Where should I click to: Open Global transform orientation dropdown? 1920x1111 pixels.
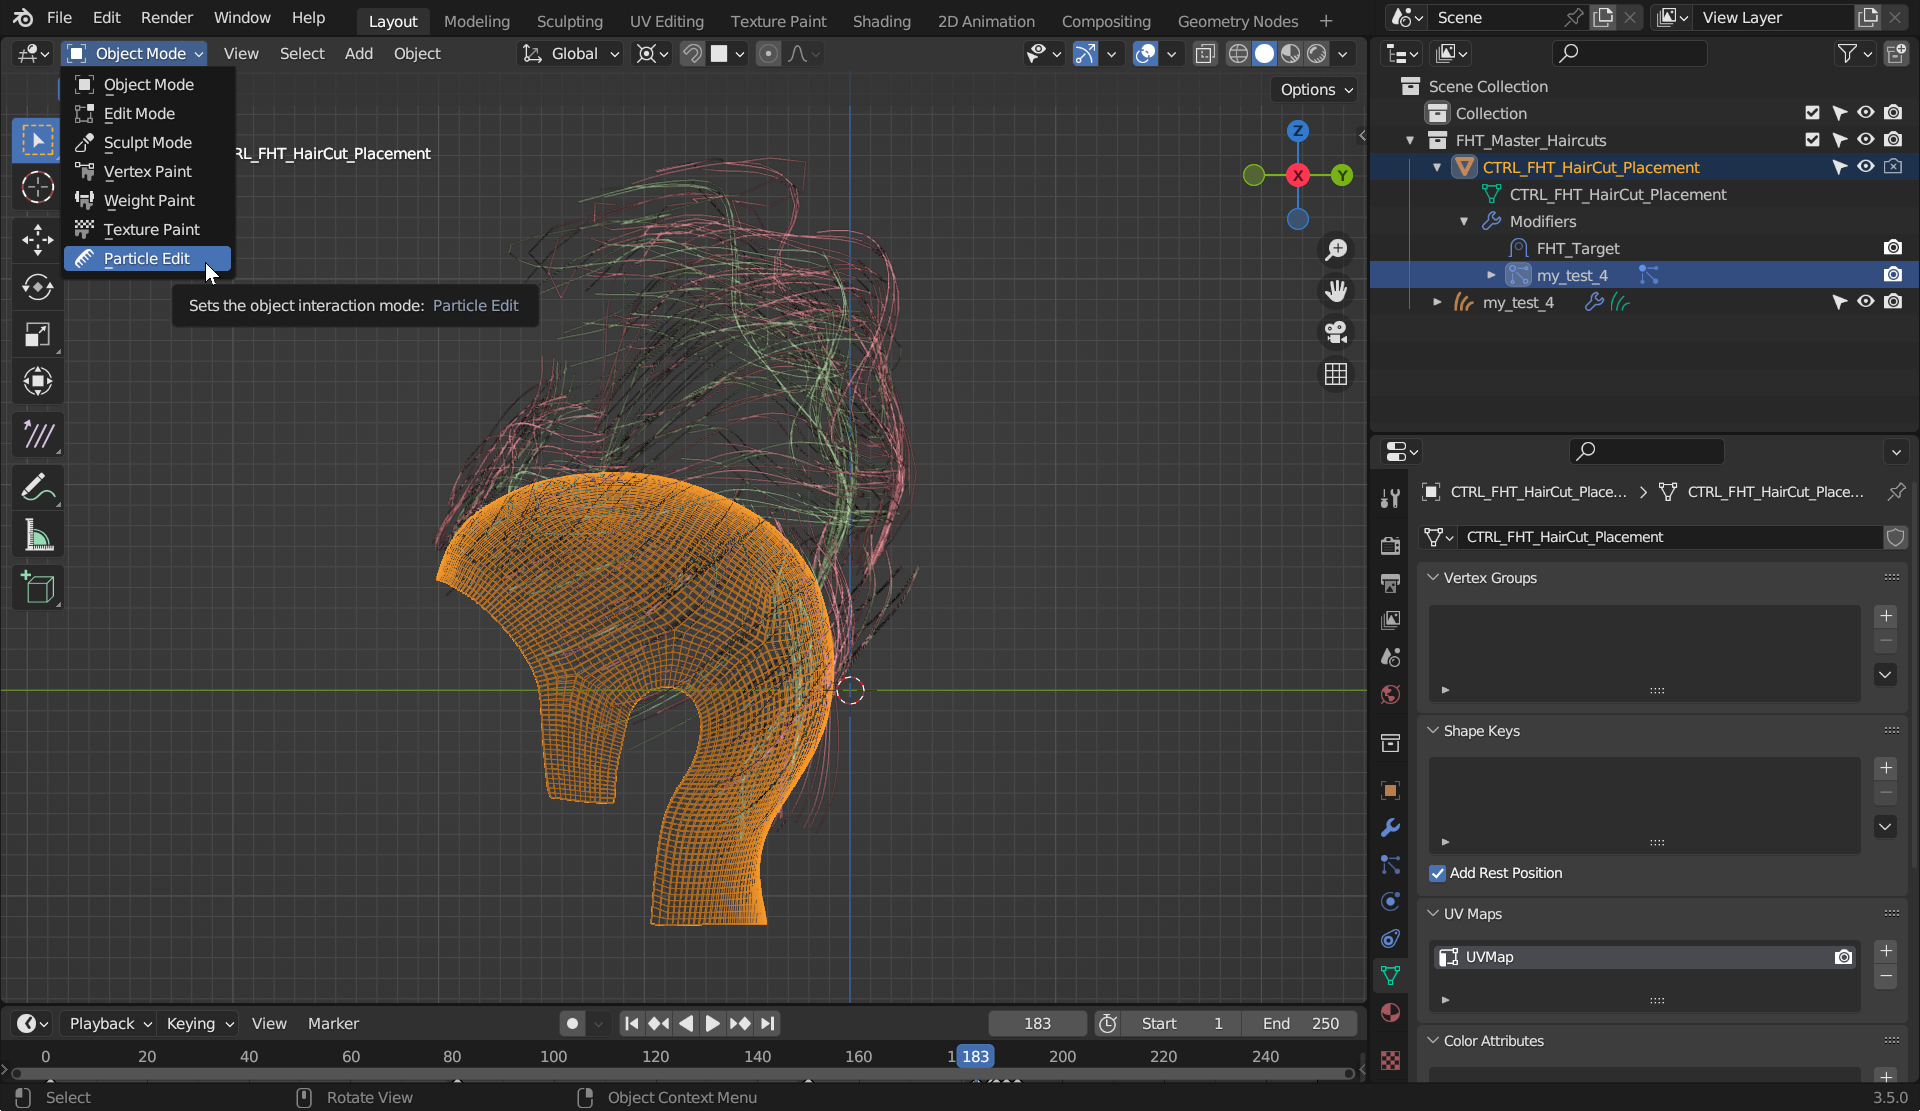[572, 54]
